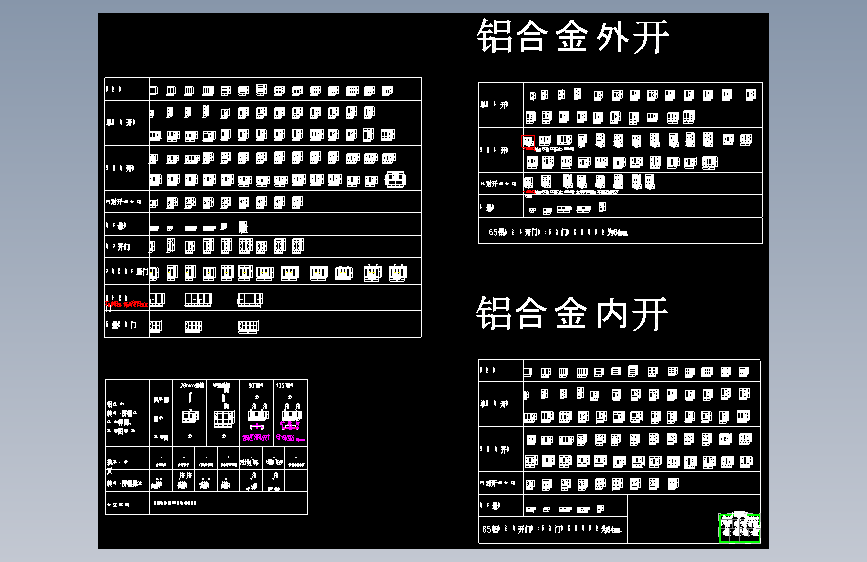The image size is (867, 562).
Task: Select the green-outlined block in the 铝合金内开 table
Action: (739, 527)
